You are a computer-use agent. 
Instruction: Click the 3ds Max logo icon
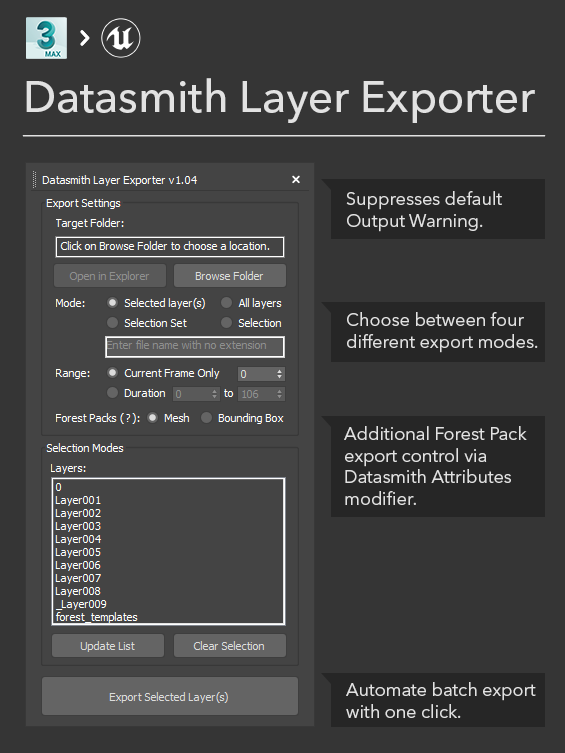click(x=46, y=38)
